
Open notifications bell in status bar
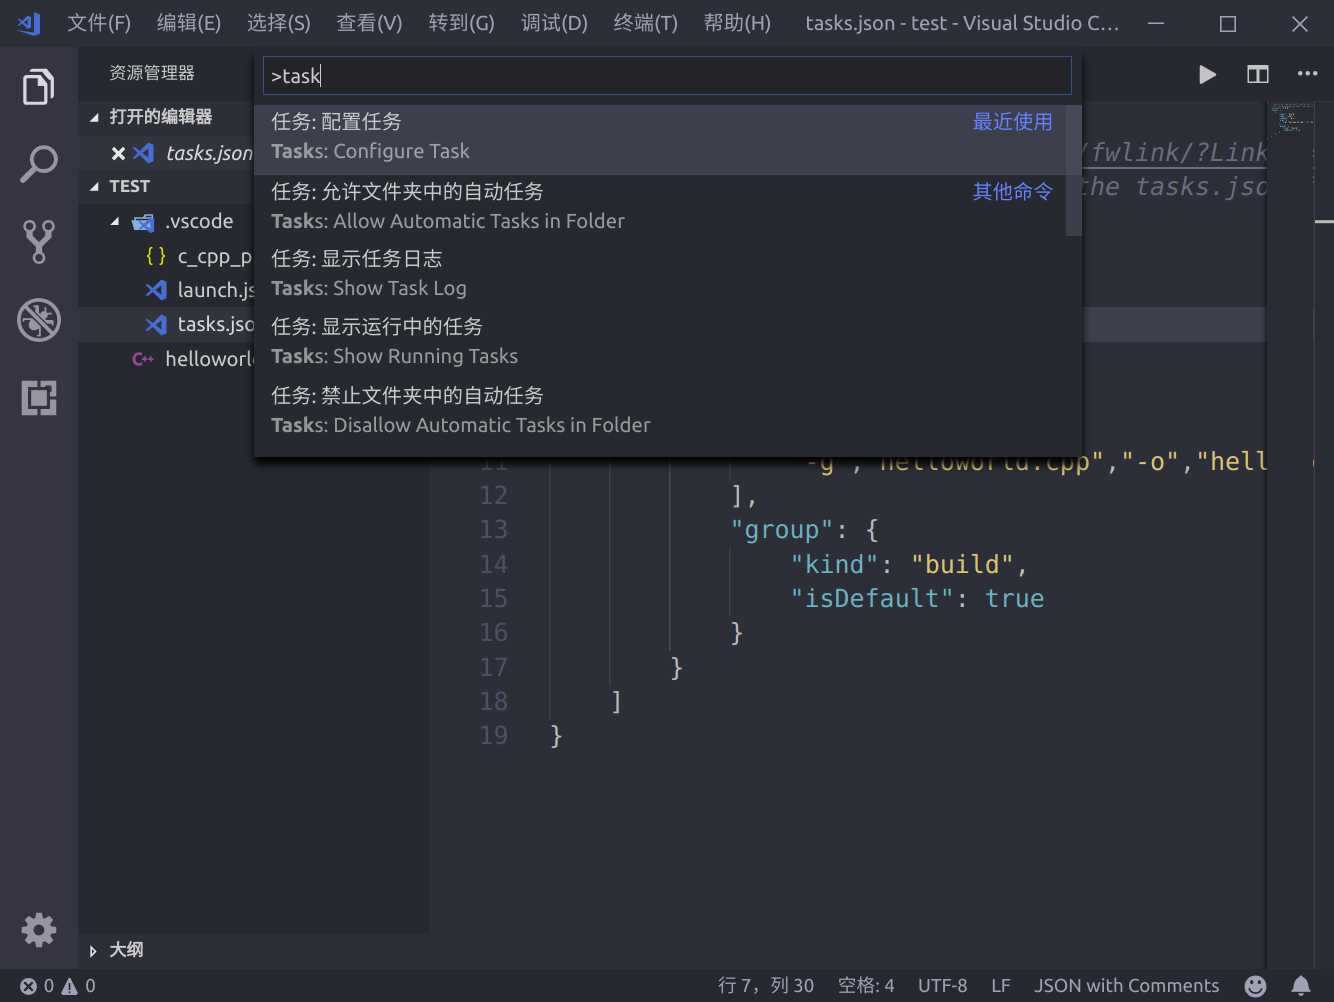[1301, 986]
